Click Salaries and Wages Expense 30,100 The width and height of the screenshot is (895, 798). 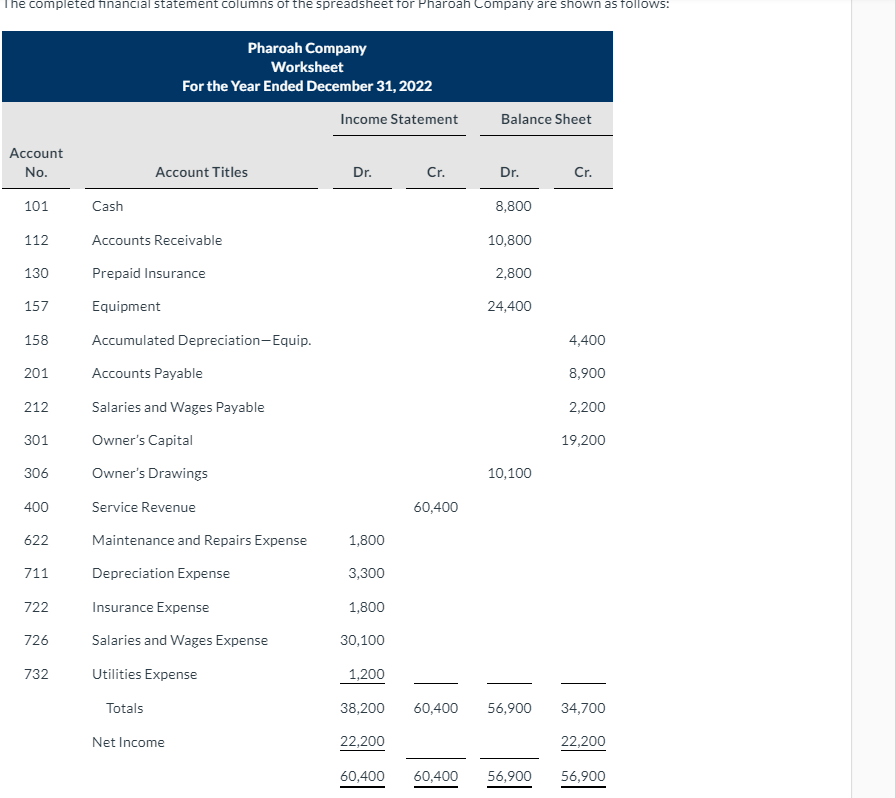tap(361, 640)
